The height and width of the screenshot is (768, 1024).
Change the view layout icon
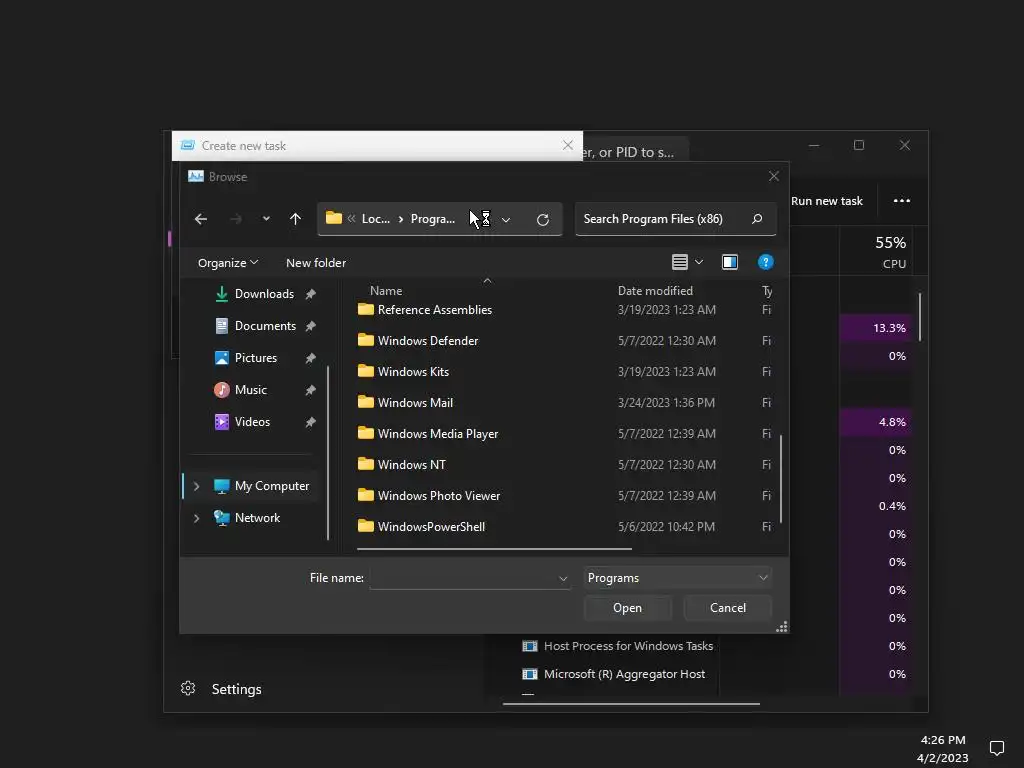(x=679, y=262)
